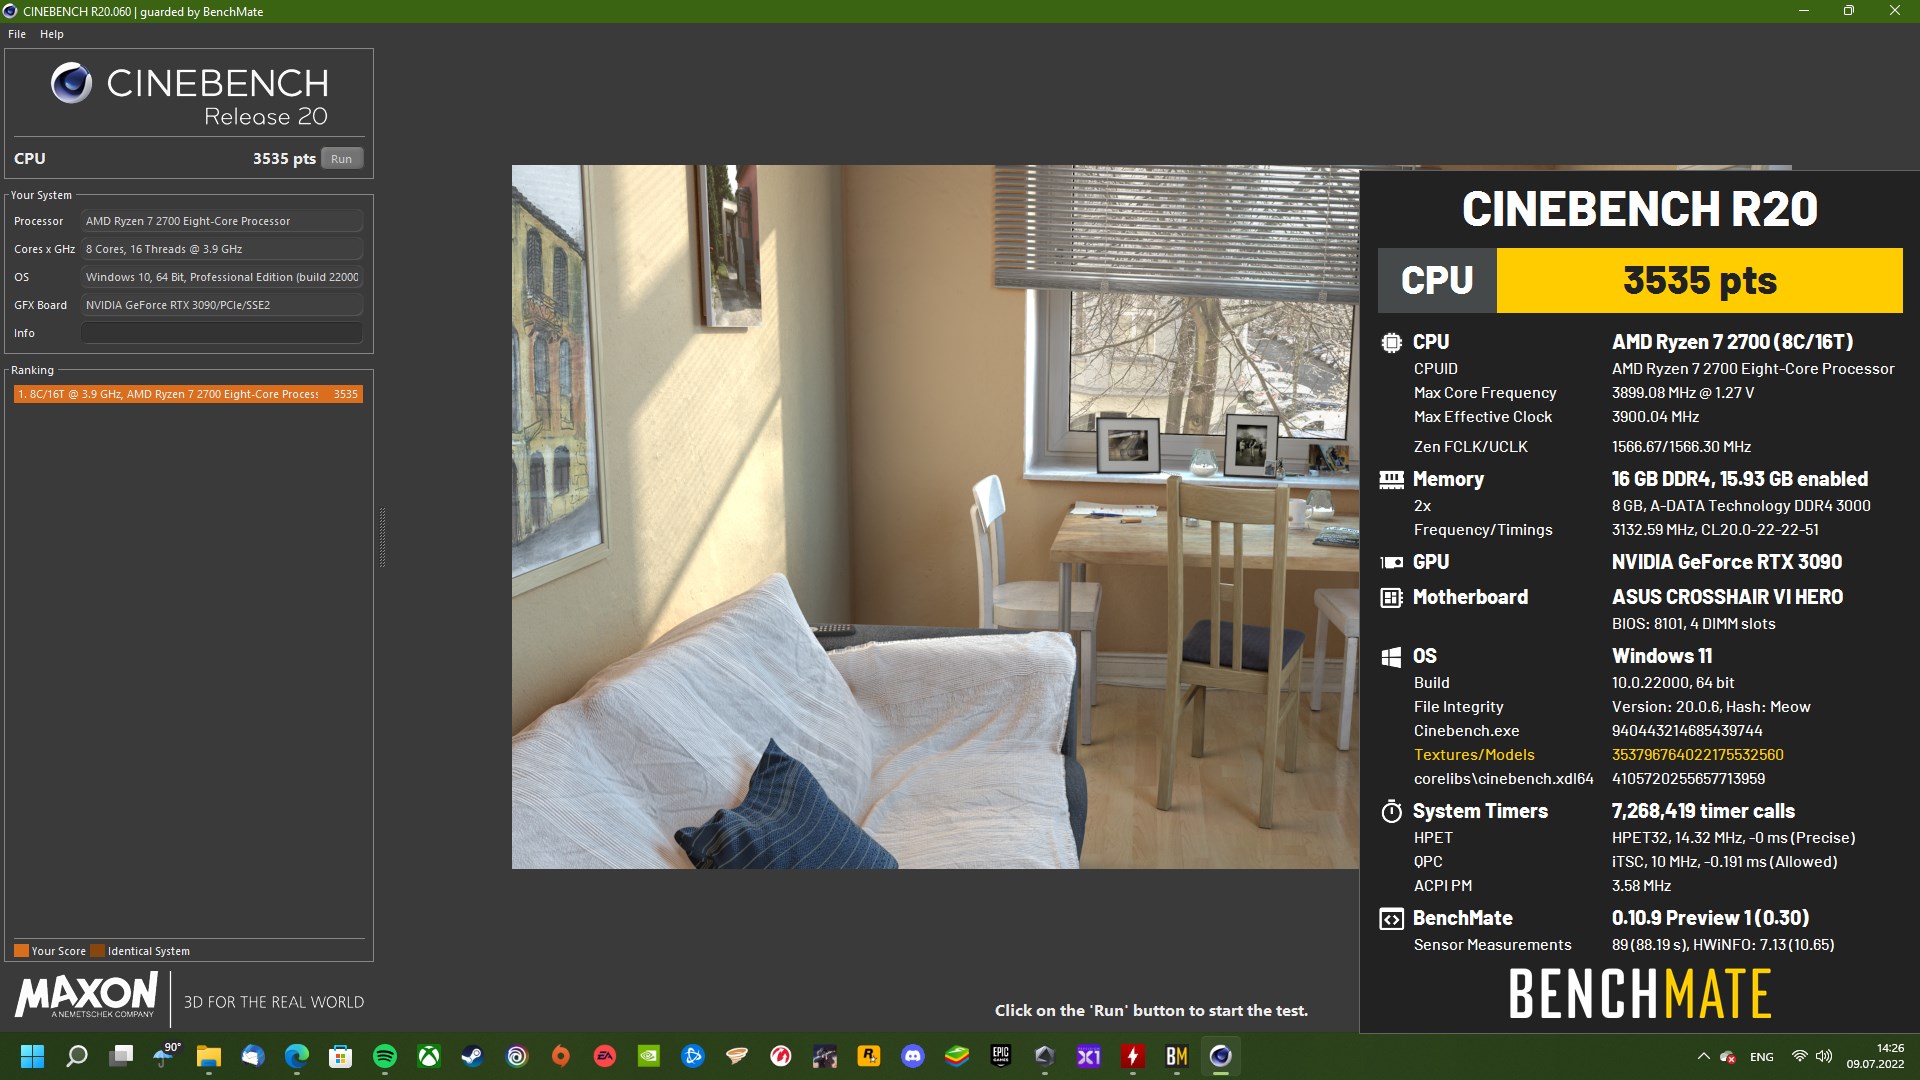Click the Run button beside CPU score

342,159
